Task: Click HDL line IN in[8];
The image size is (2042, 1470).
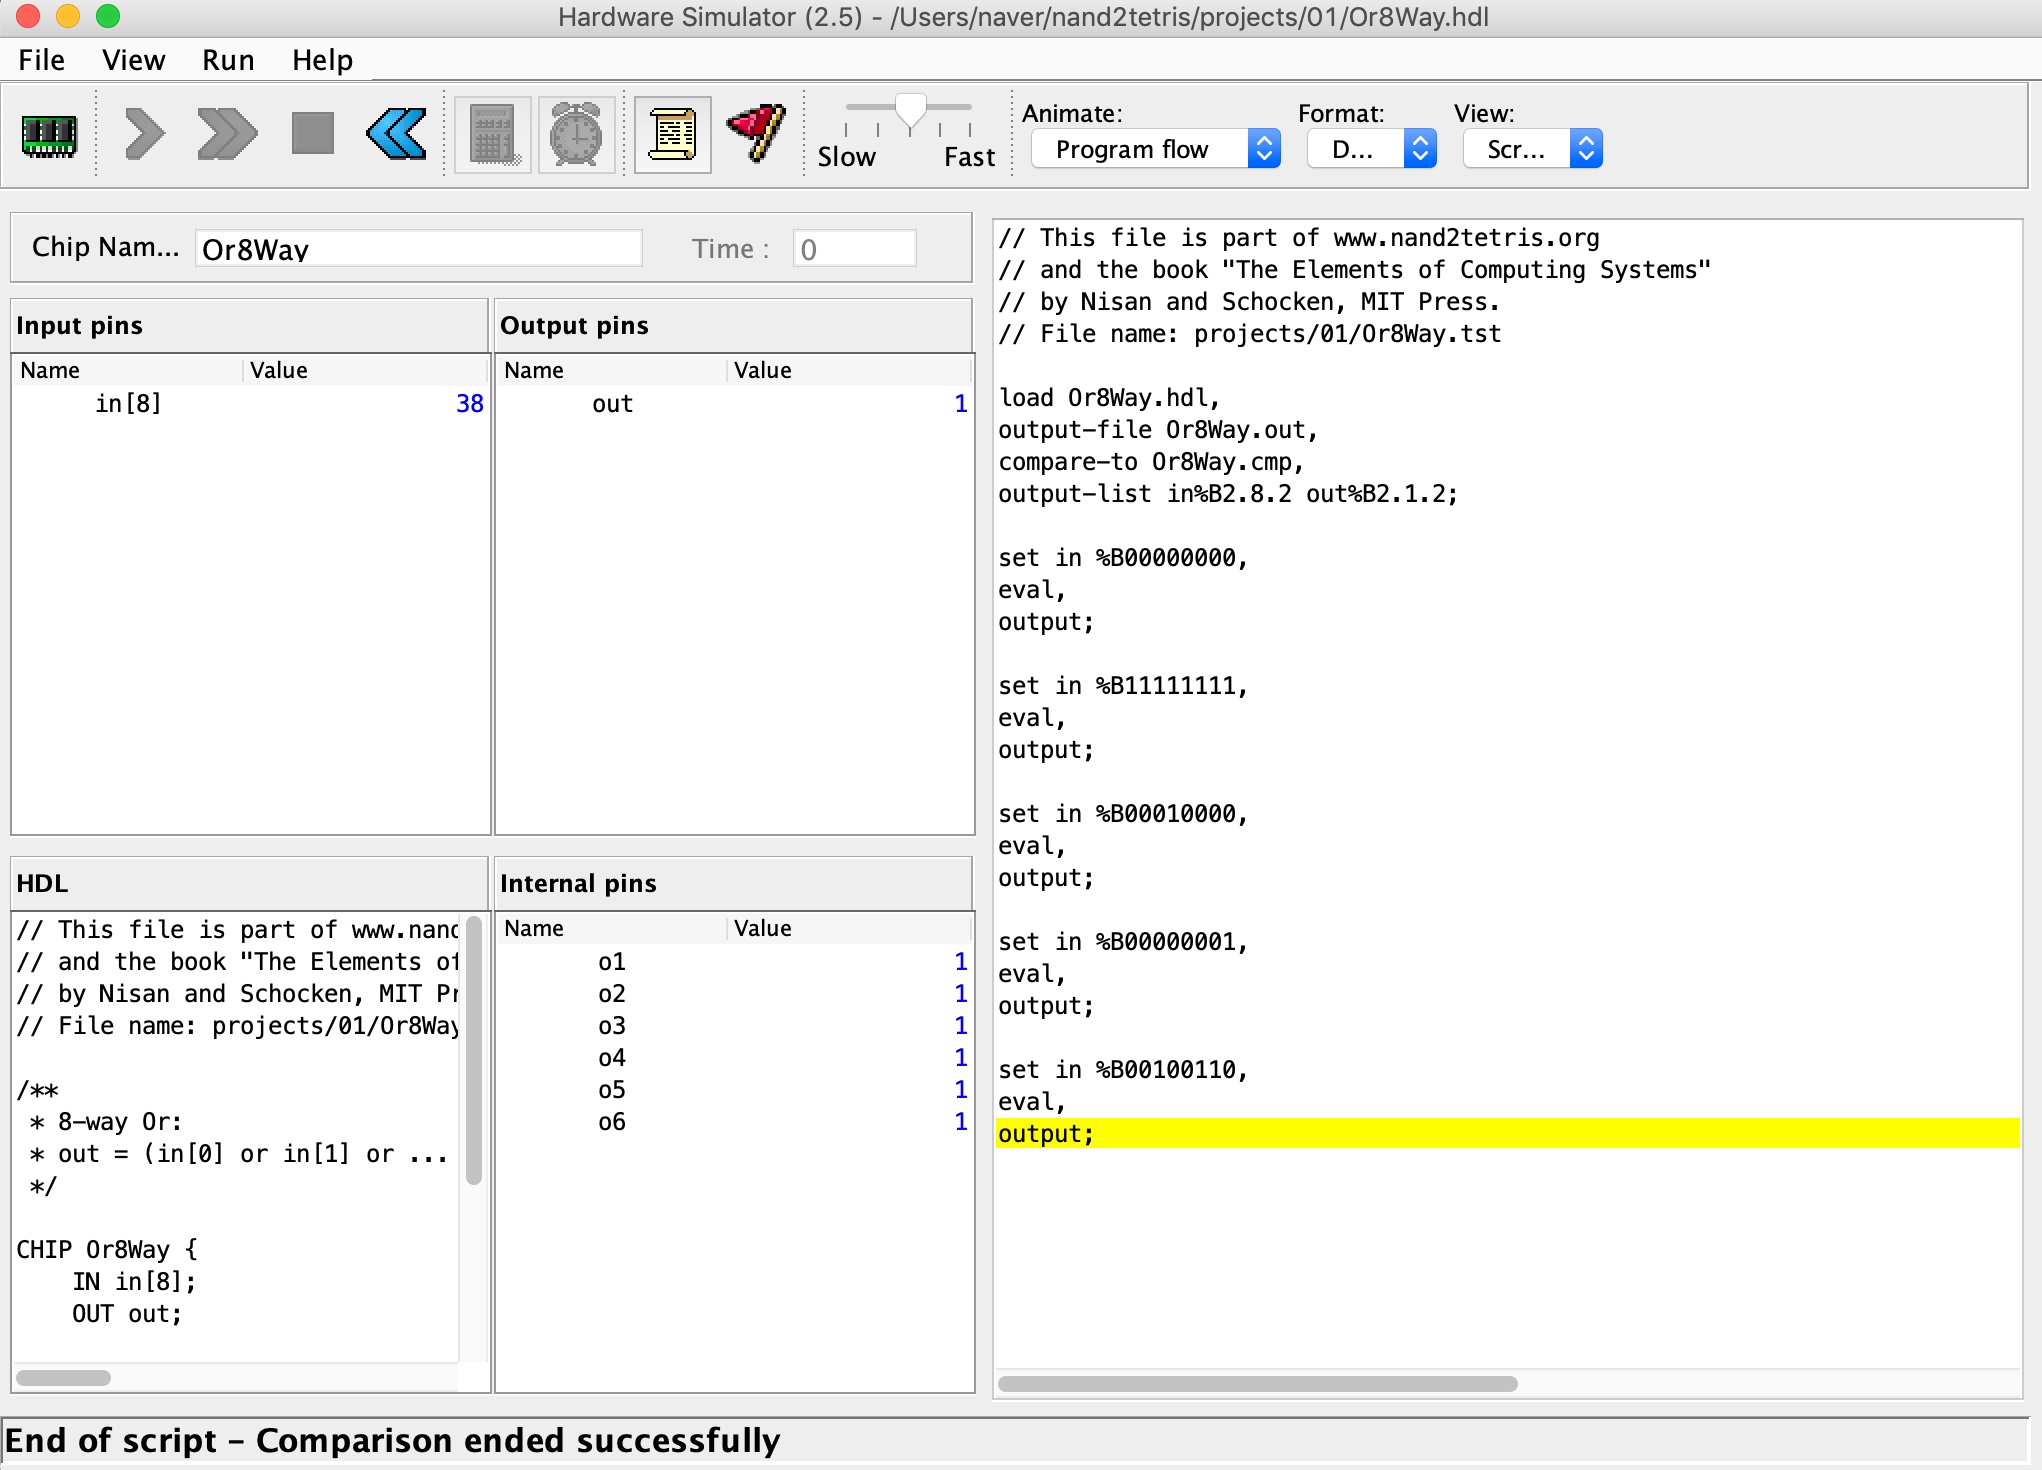Action: pyautogui.click(x=134, y=1281)
